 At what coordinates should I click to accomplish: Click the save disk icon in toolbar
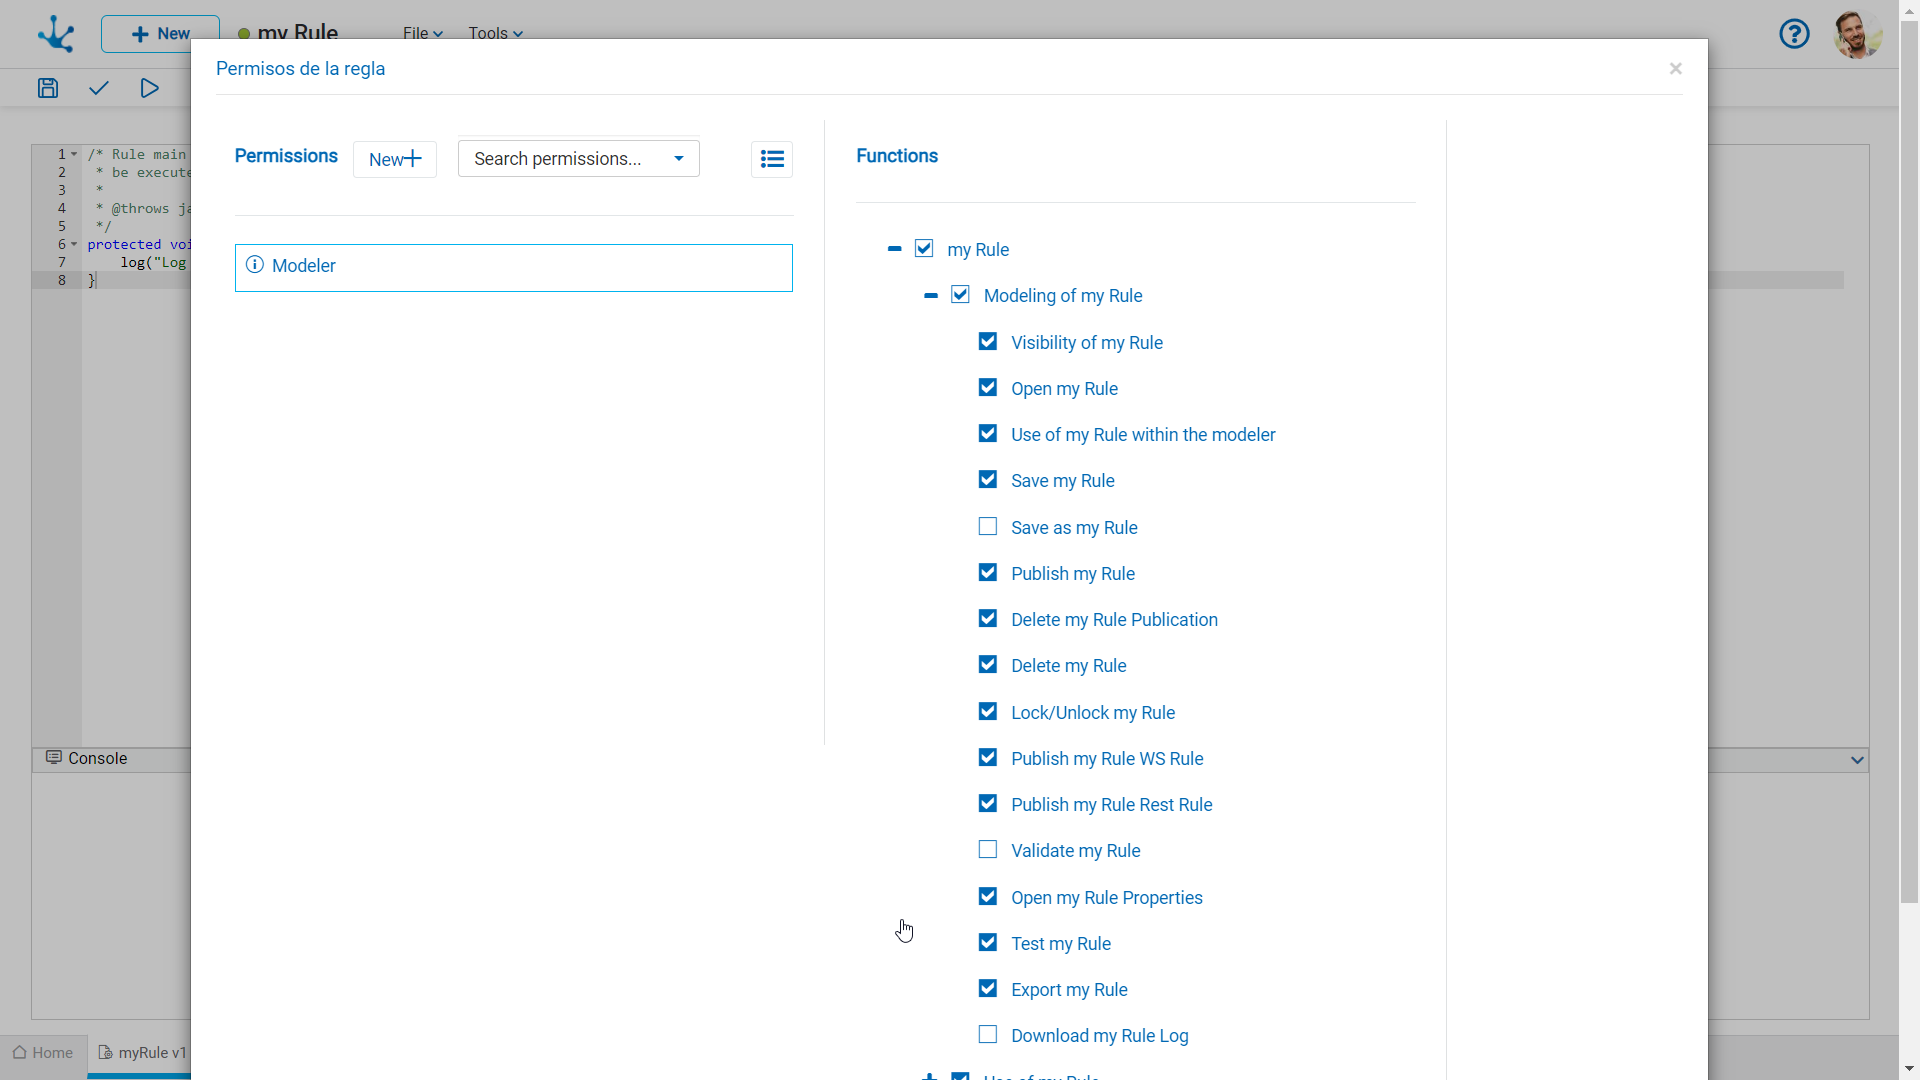[x=48, y=88]
